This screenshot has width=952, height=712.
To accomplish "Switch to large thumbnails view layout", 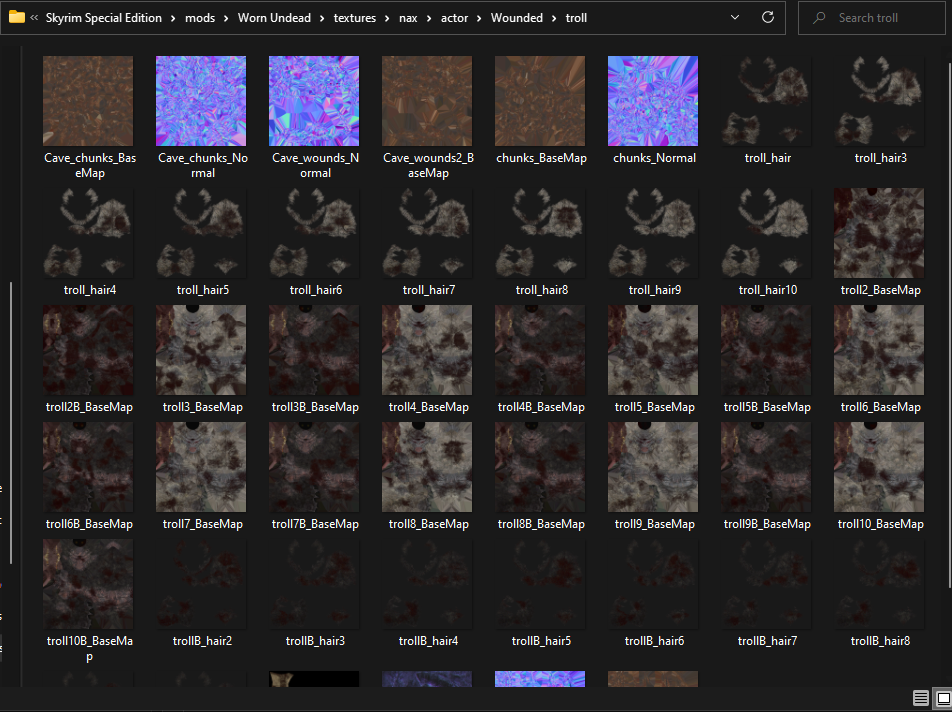I will tap(944, 698).
